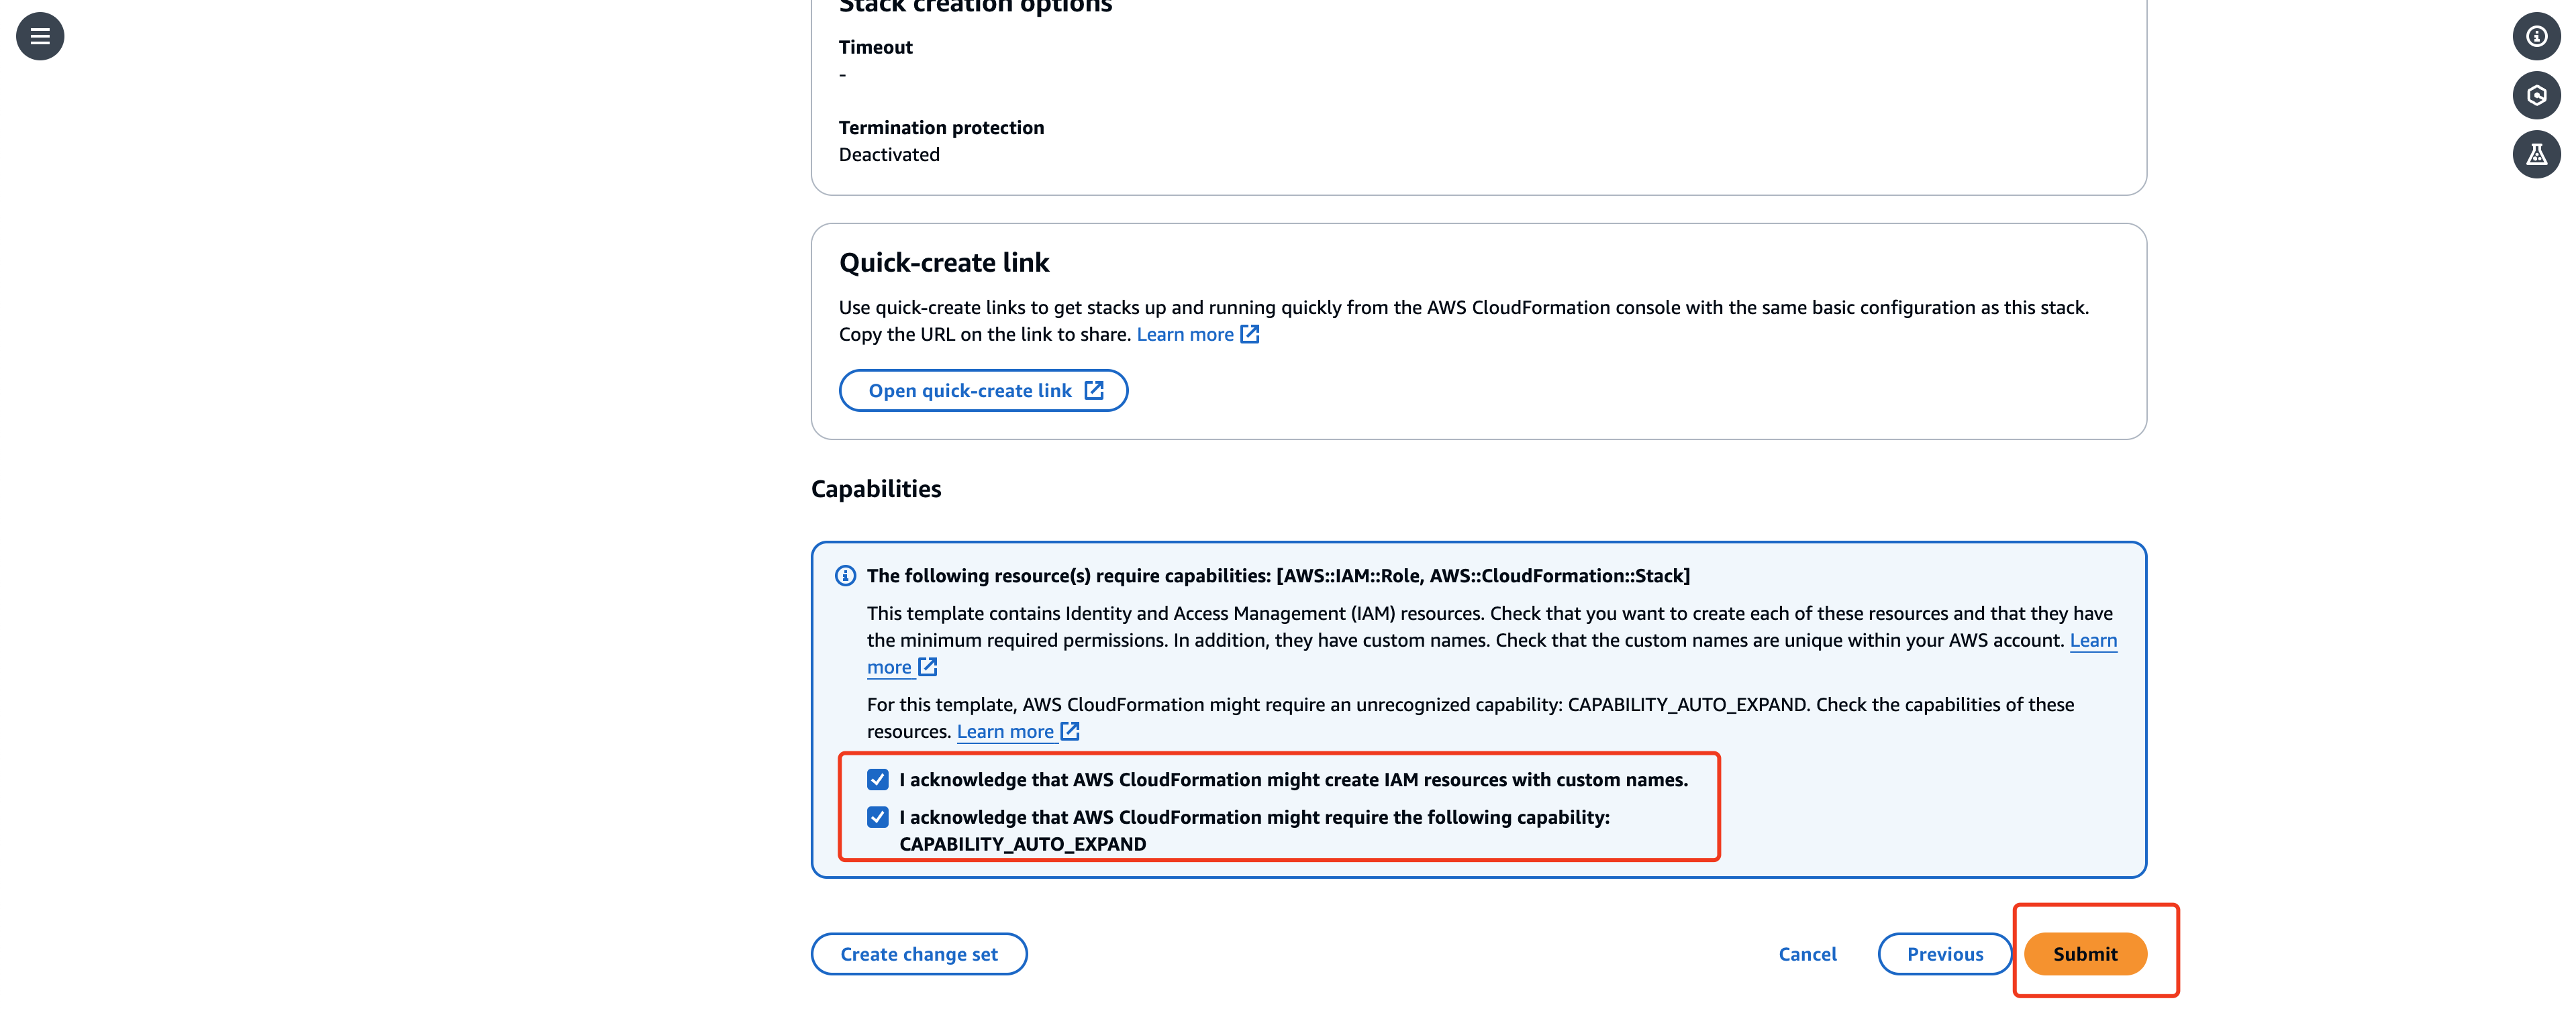Click the external-link icon beside IAM Learn more
This screenshot has width=2576, height=1013.
coord(927,667)
